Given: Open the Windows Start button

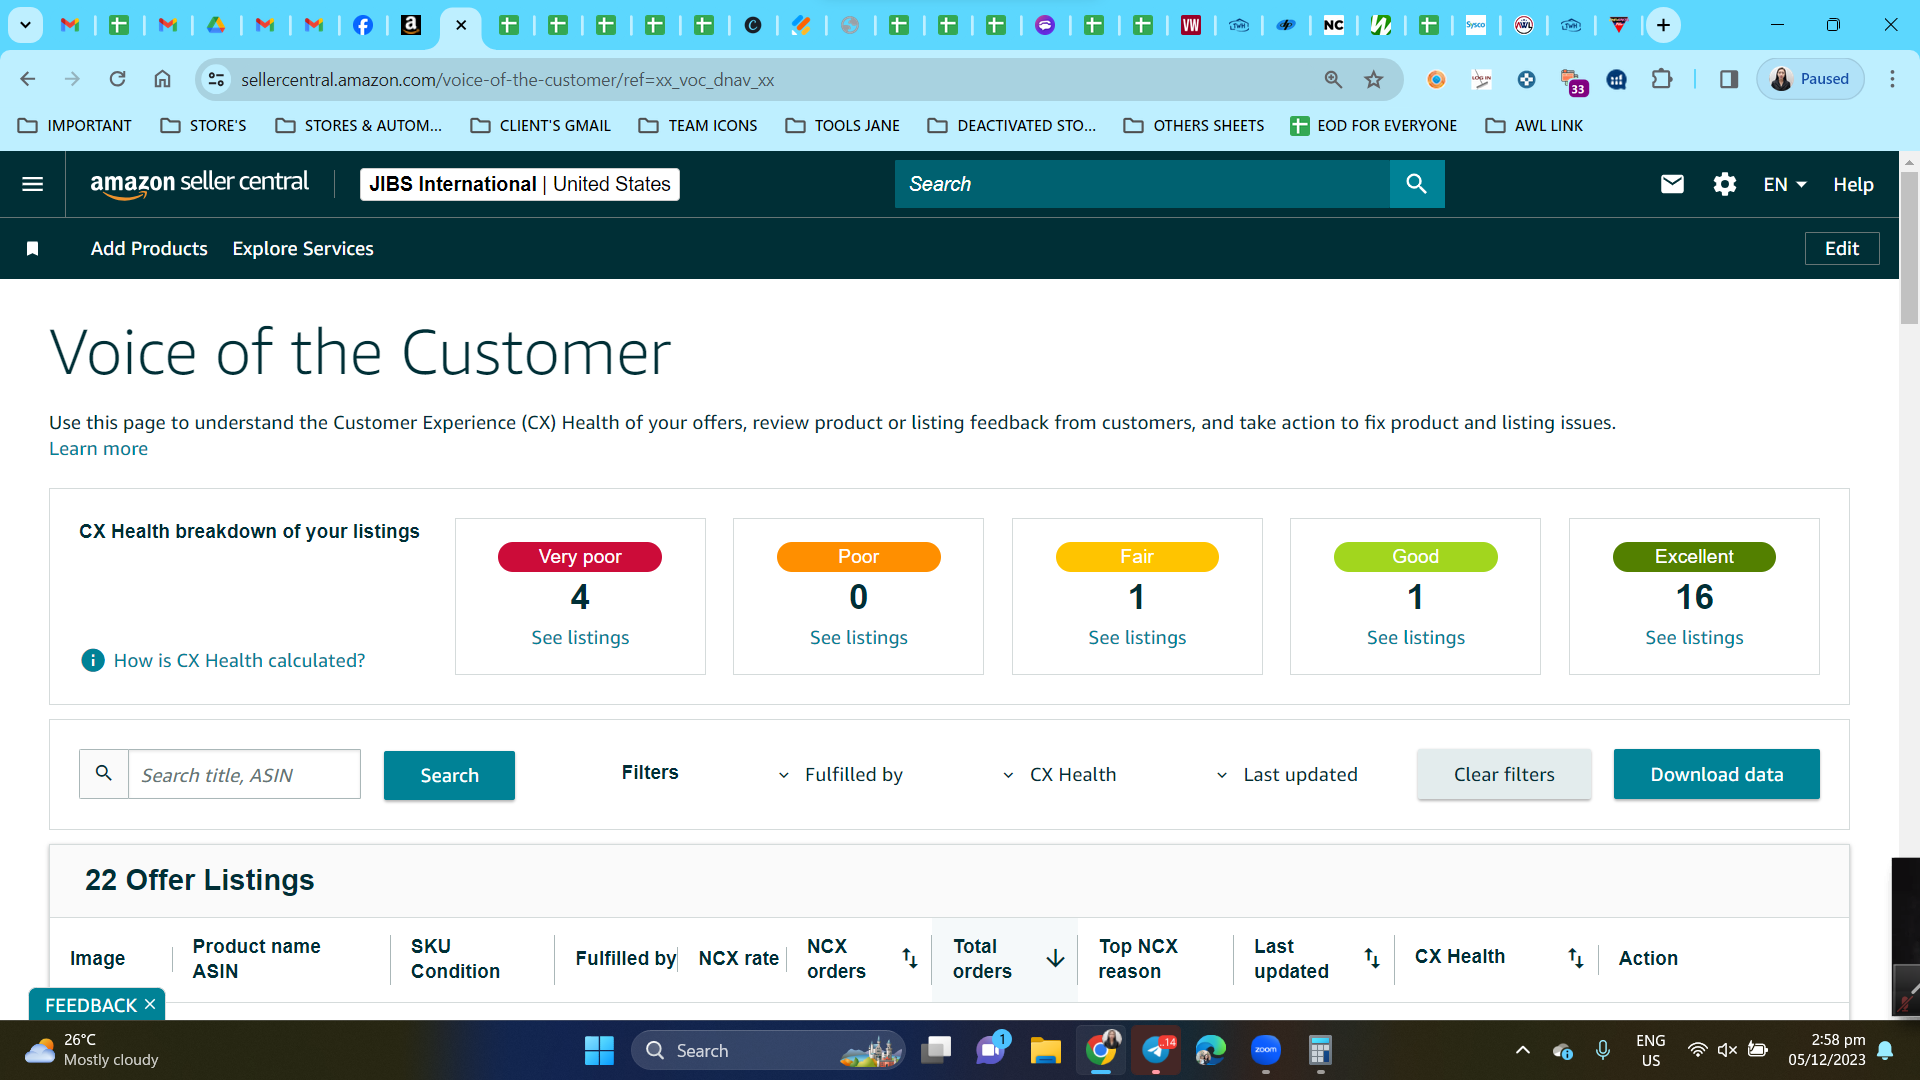Looking at the screenshot, I should [x=599, y=1050].
